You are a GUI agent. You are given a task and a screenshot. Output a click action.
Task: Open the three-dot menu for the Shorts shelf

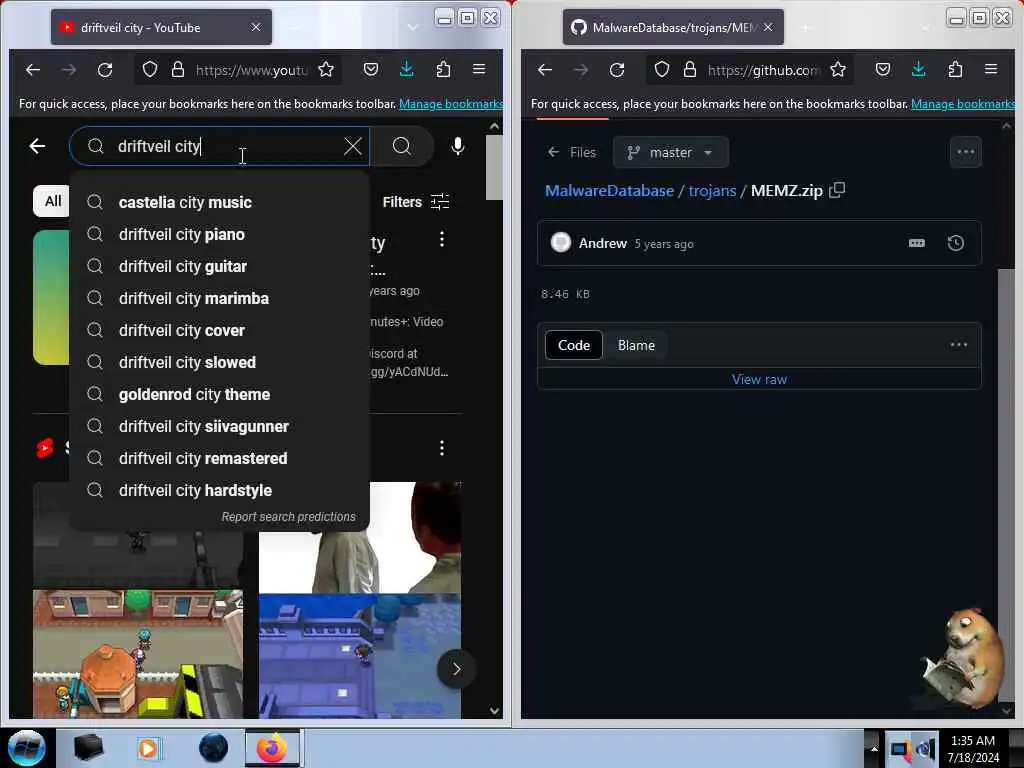click(442, 448)
